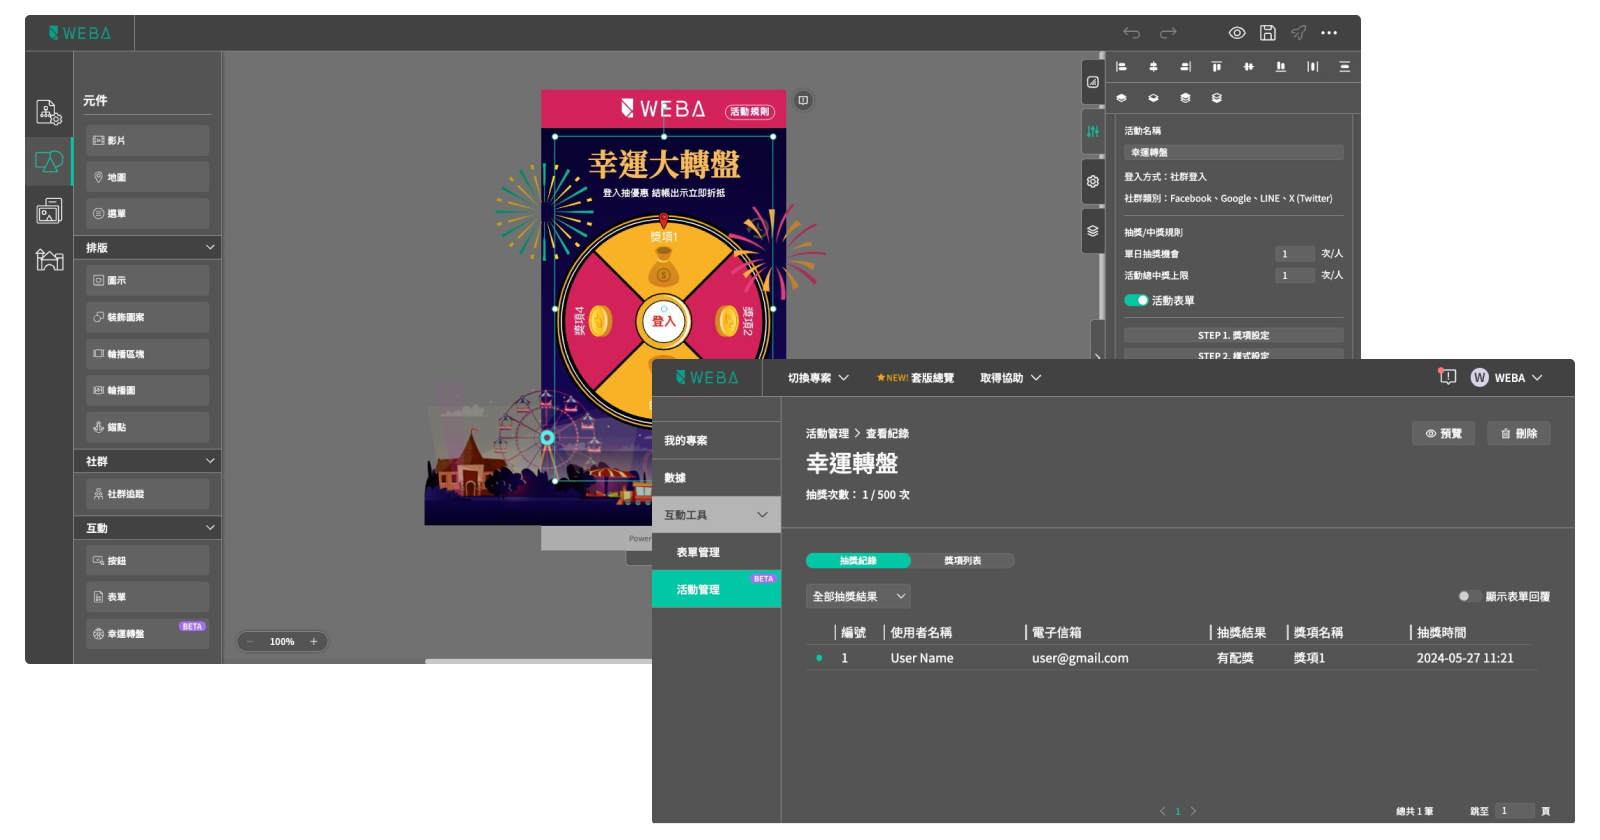Switch to the 獎項列表 tab
Viewport: 1600px width, 840px height.
963,561
